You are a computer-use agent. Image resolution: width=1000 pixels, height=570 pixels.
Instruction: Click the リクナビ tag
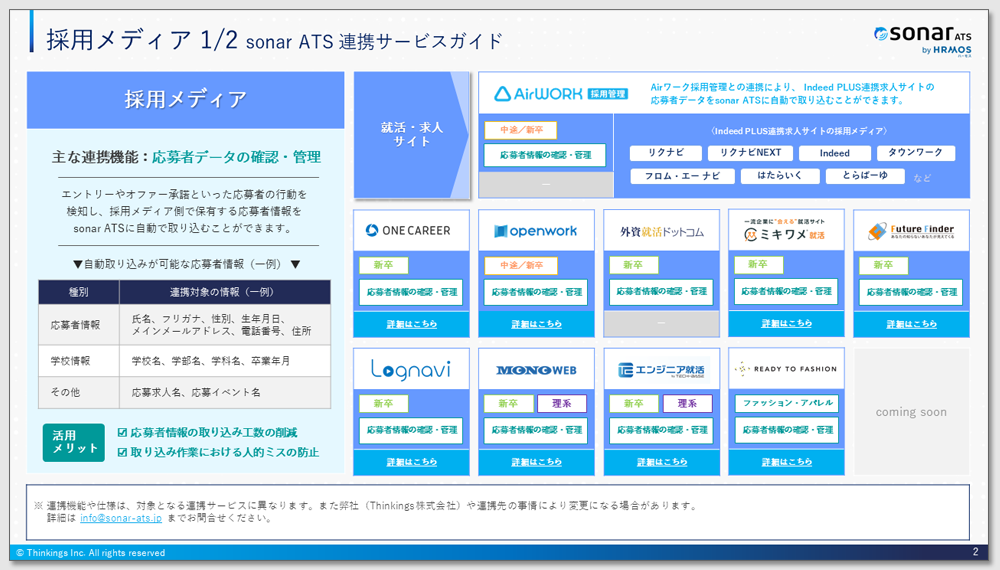click(666, 153)
